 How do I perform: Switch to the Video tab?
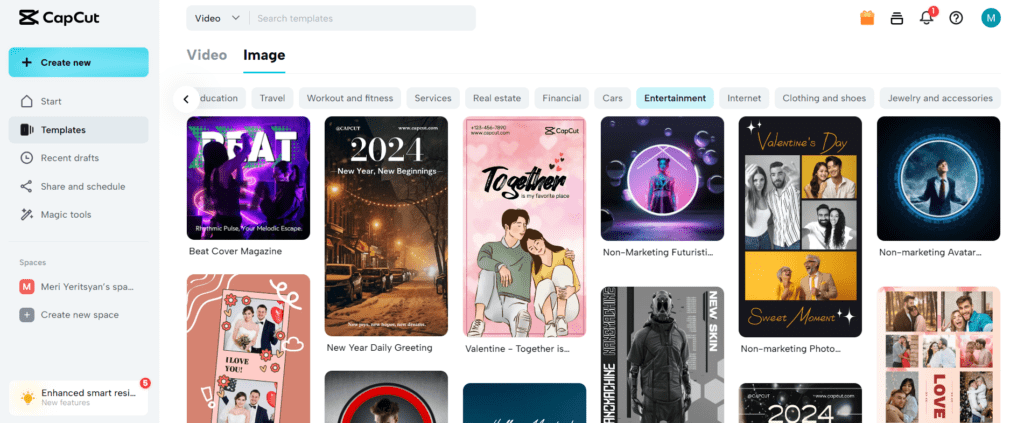click(207, 55)
